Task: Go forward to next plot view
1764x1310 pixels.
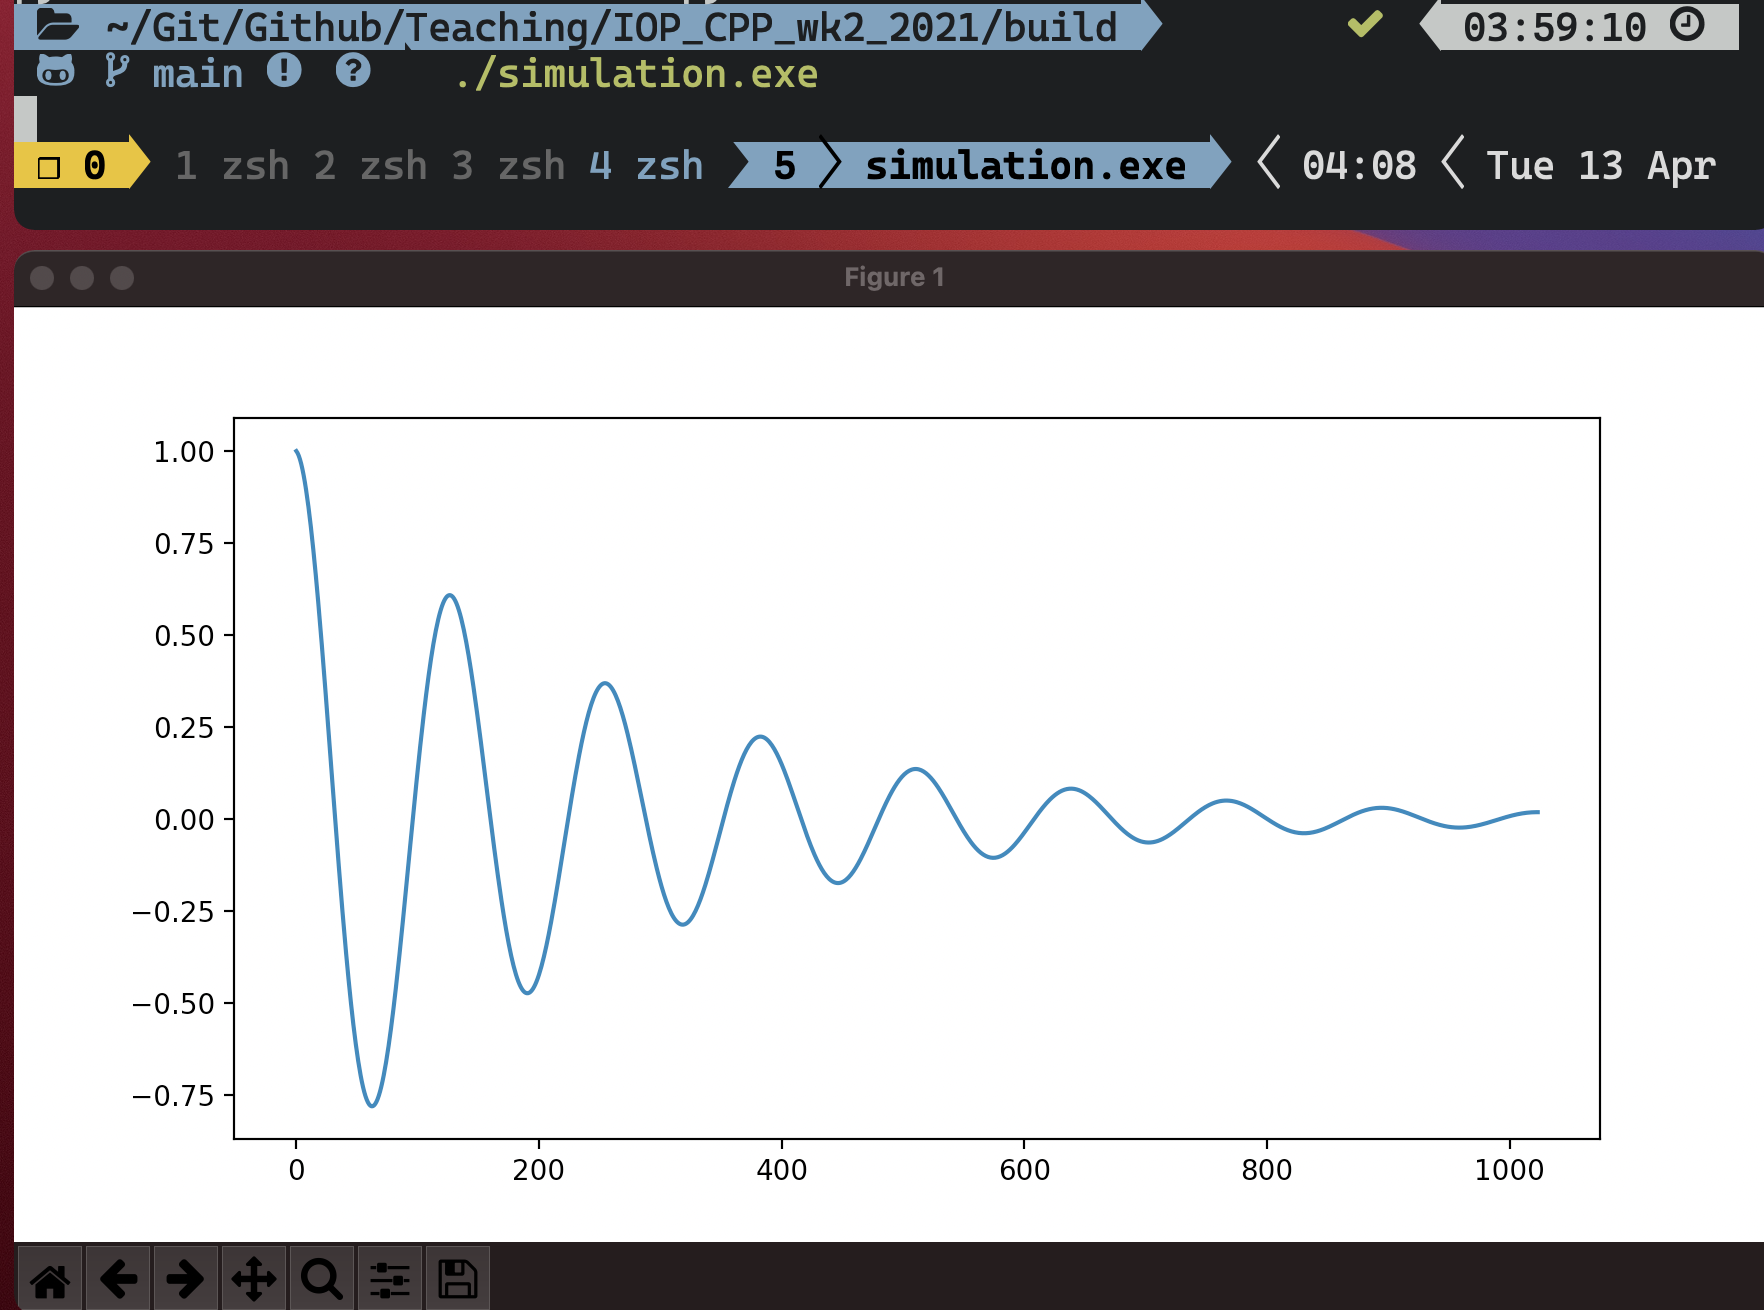Action: pyautogui.click(x=187, y=1277)
